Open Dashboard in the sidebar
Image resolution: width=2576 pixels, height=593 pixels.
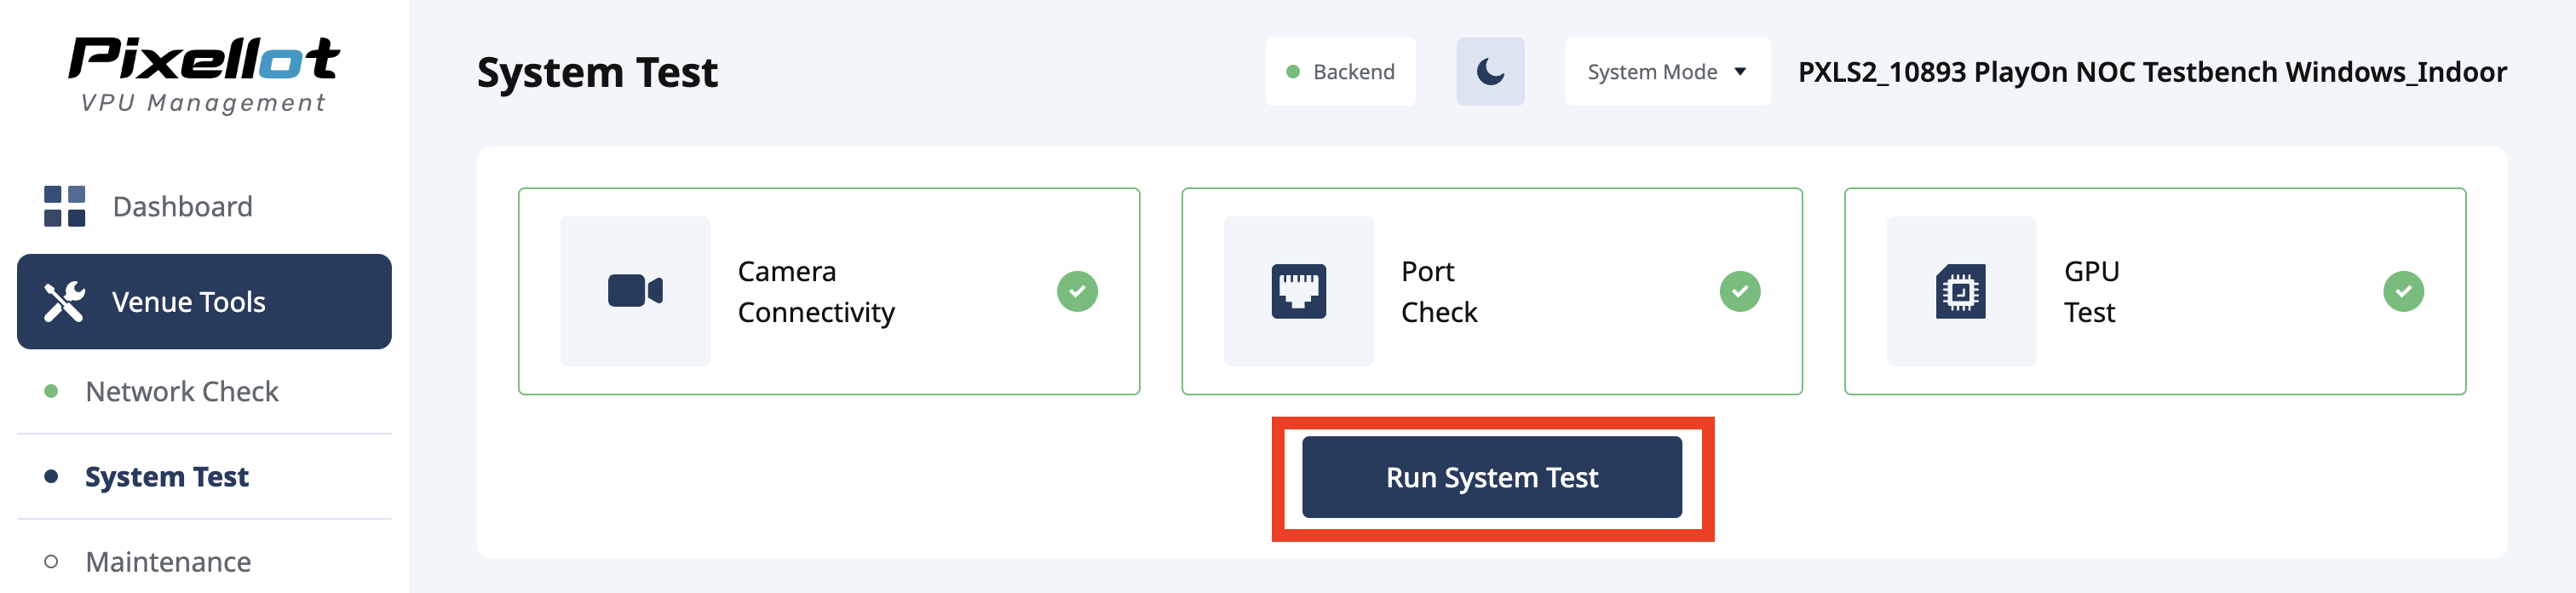point(182,206)
